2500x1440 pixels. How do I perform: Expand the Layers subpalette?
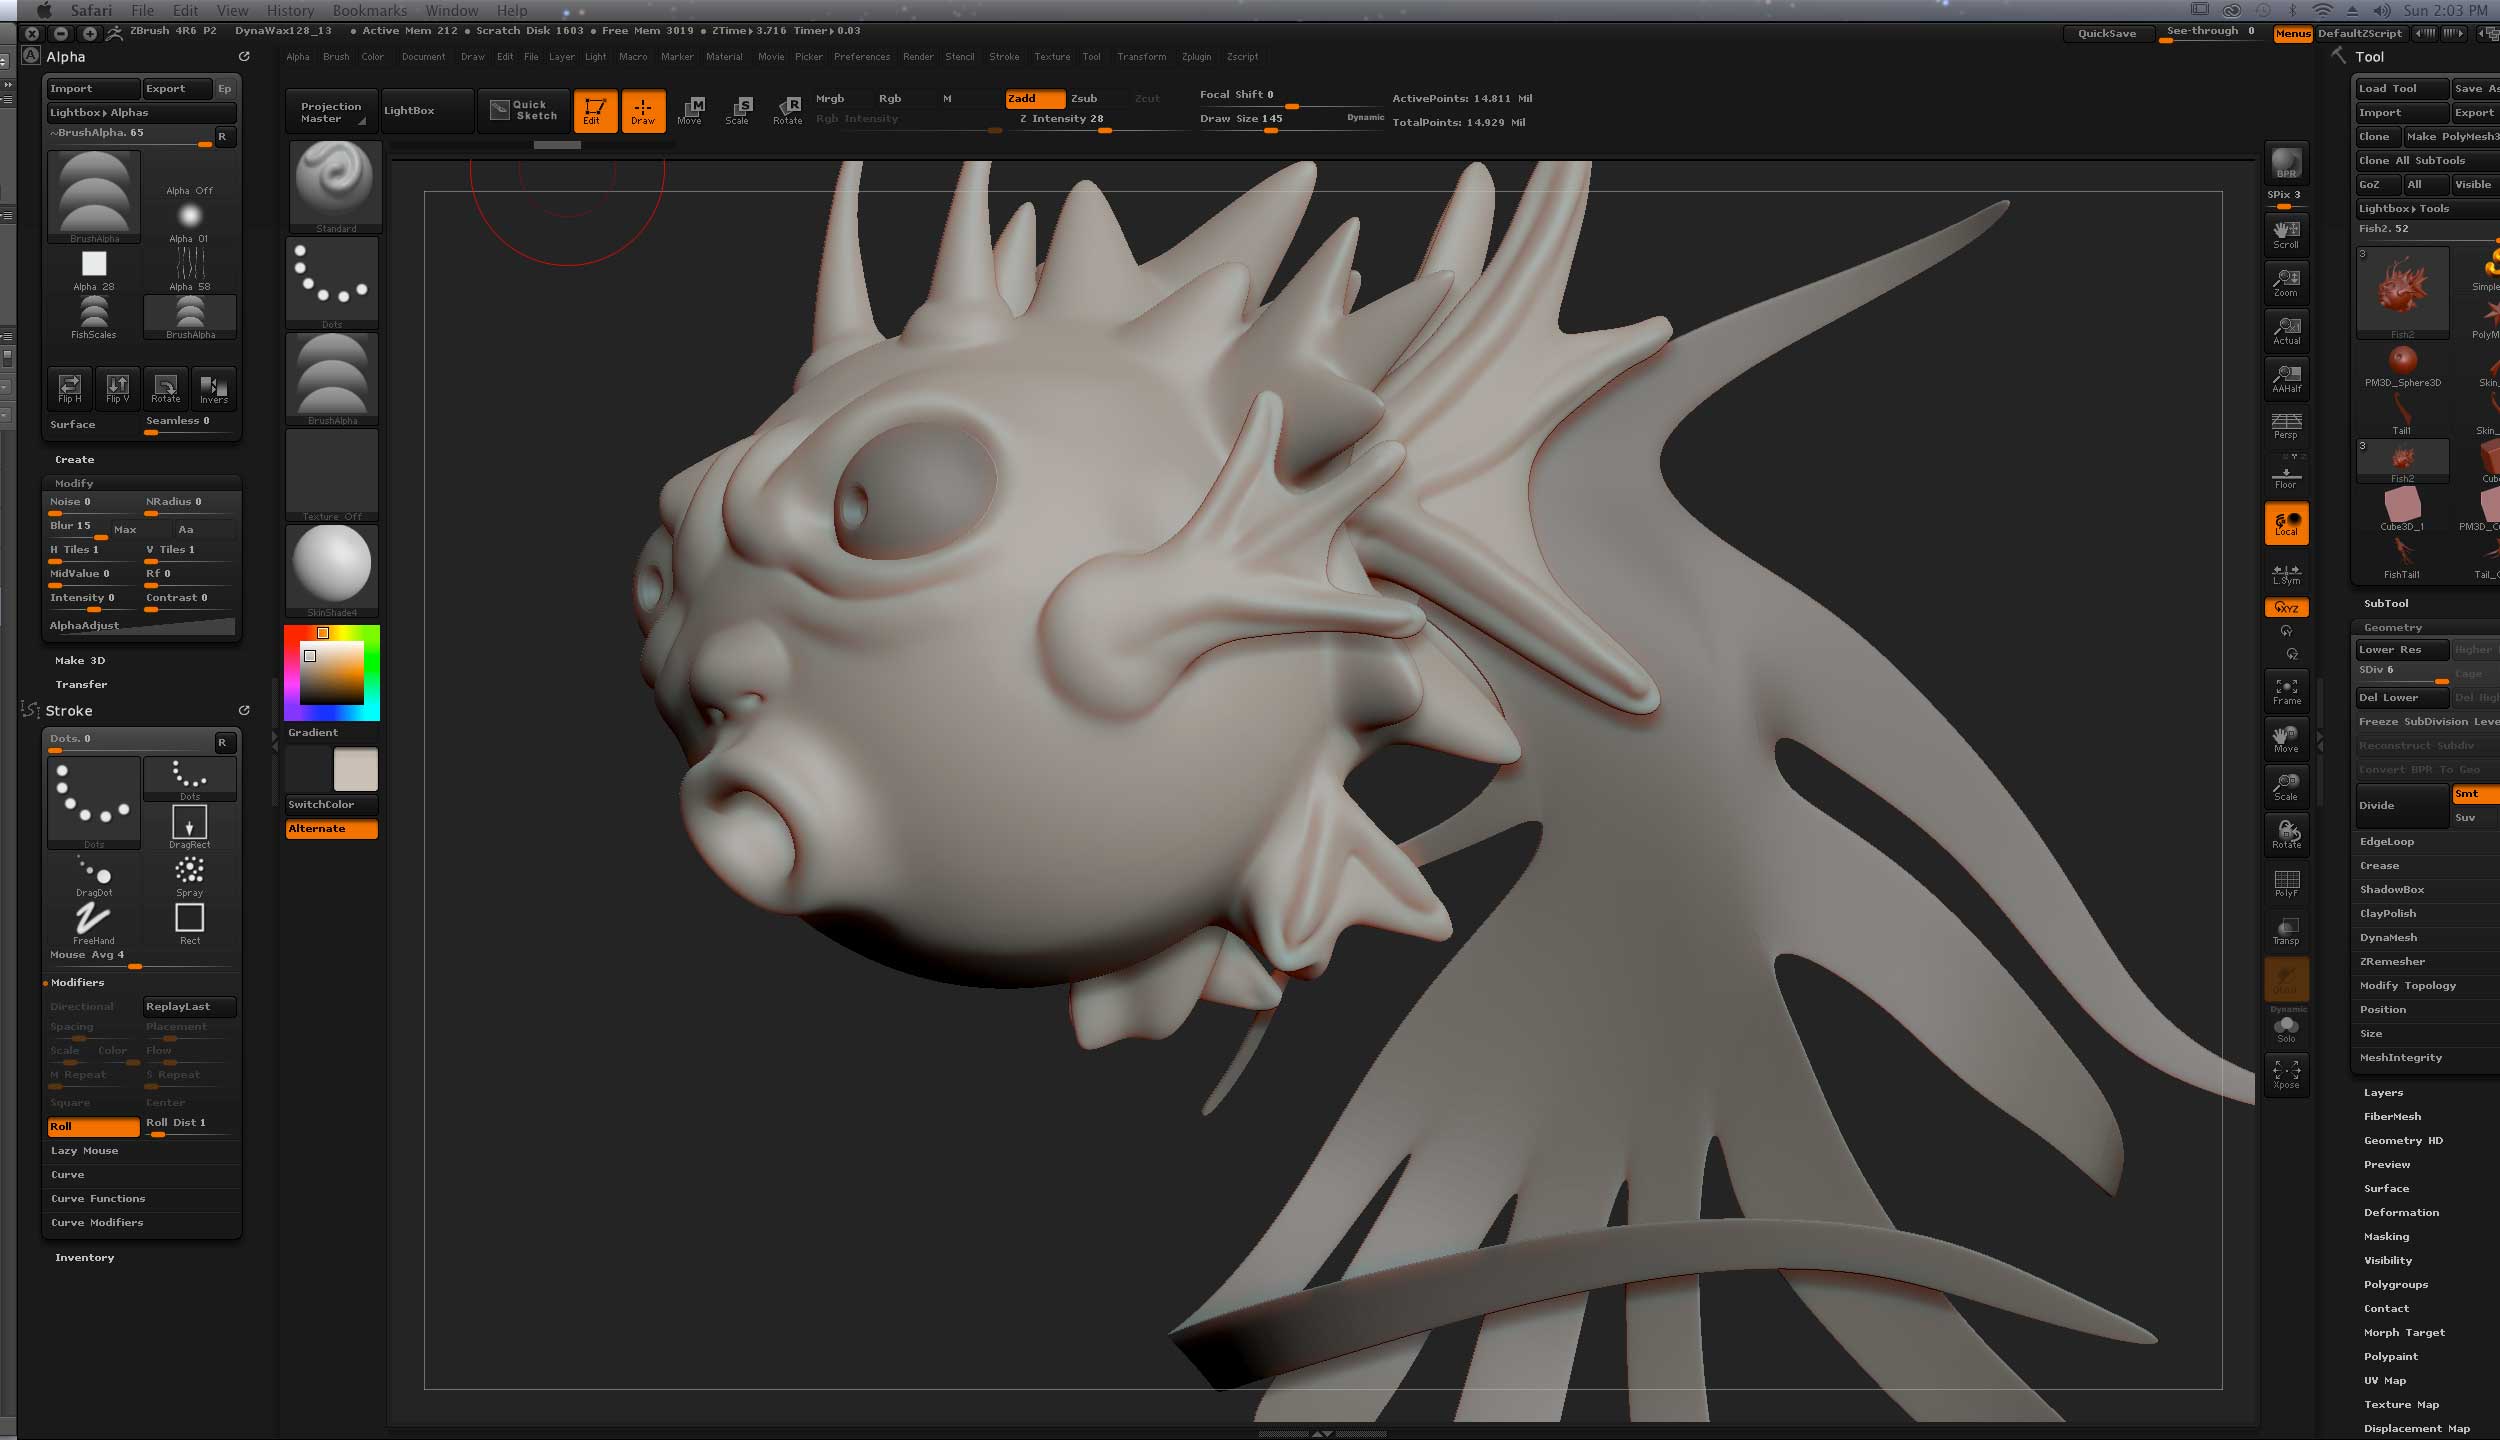point(2383,1092)
